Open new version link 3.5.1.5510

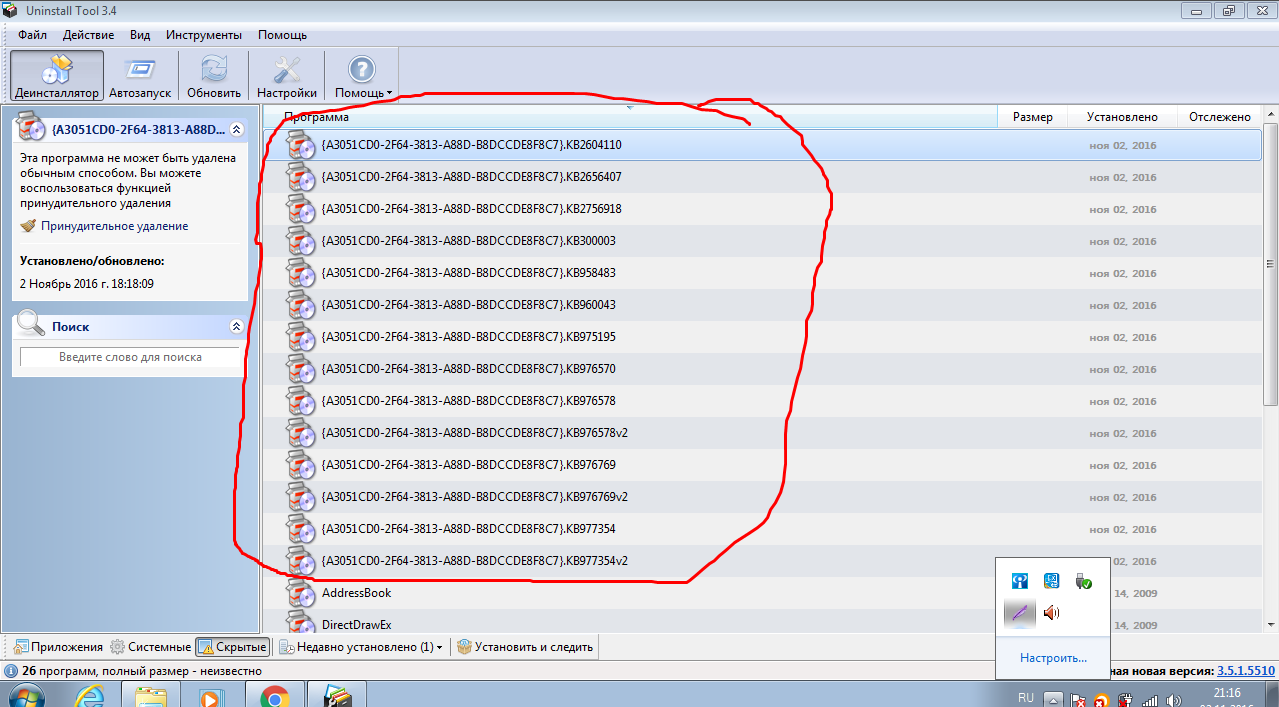pyautogui.click(x=1246, y=671)
